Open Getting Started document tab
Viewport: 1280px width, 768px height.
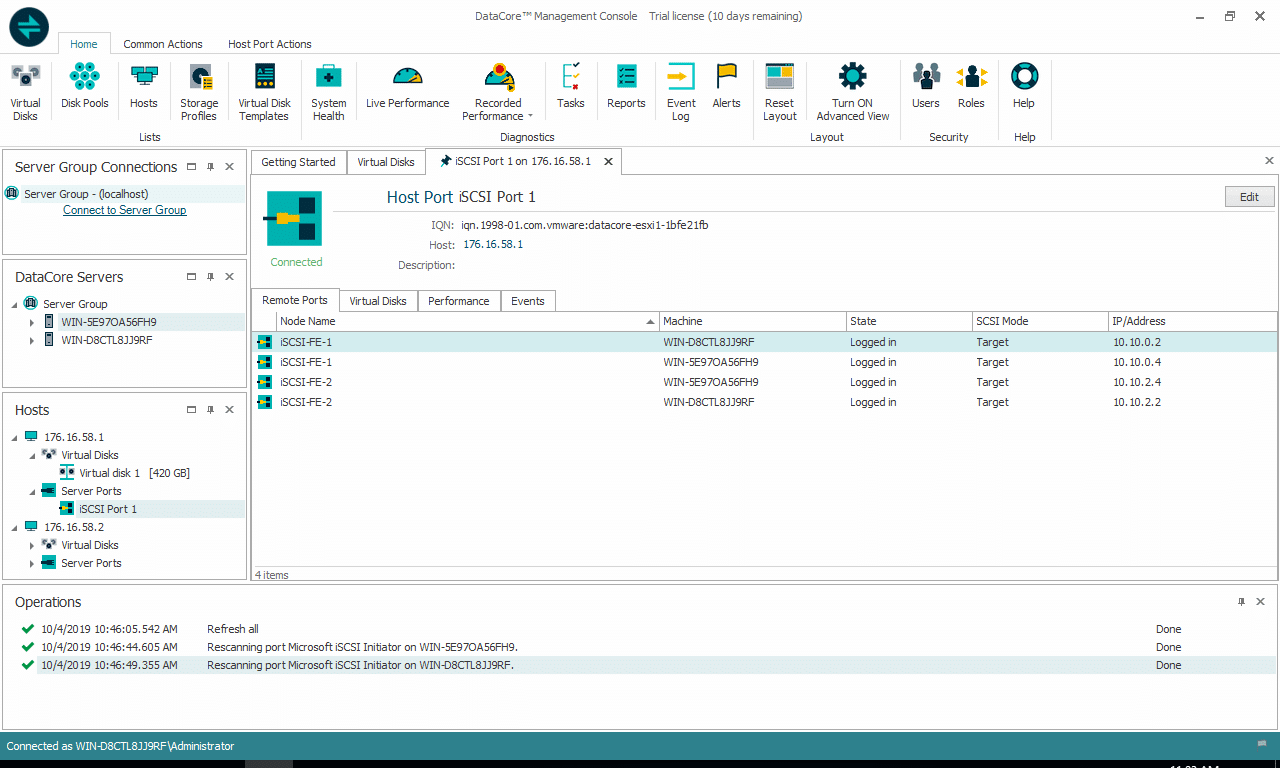298,162
